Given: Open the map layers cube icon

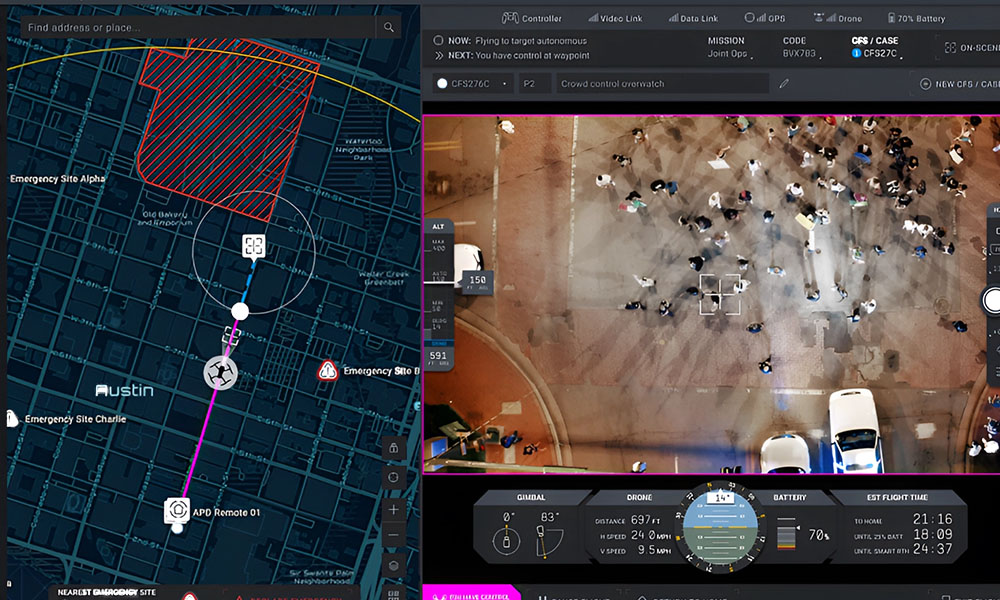Looking at the screenshot, I should [394, 566].
